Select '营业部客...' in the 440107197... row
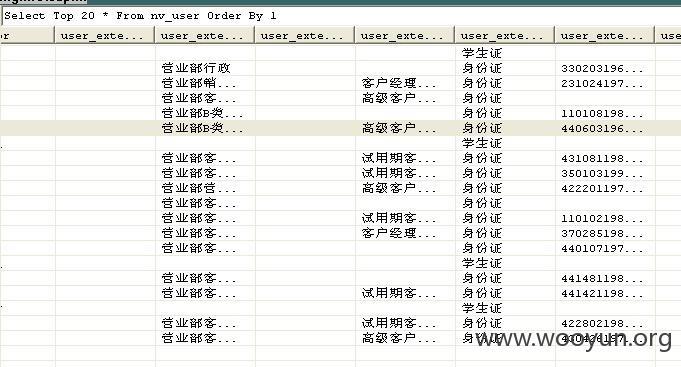Viewport: 681px width, 367px height. tap(198, 248)
